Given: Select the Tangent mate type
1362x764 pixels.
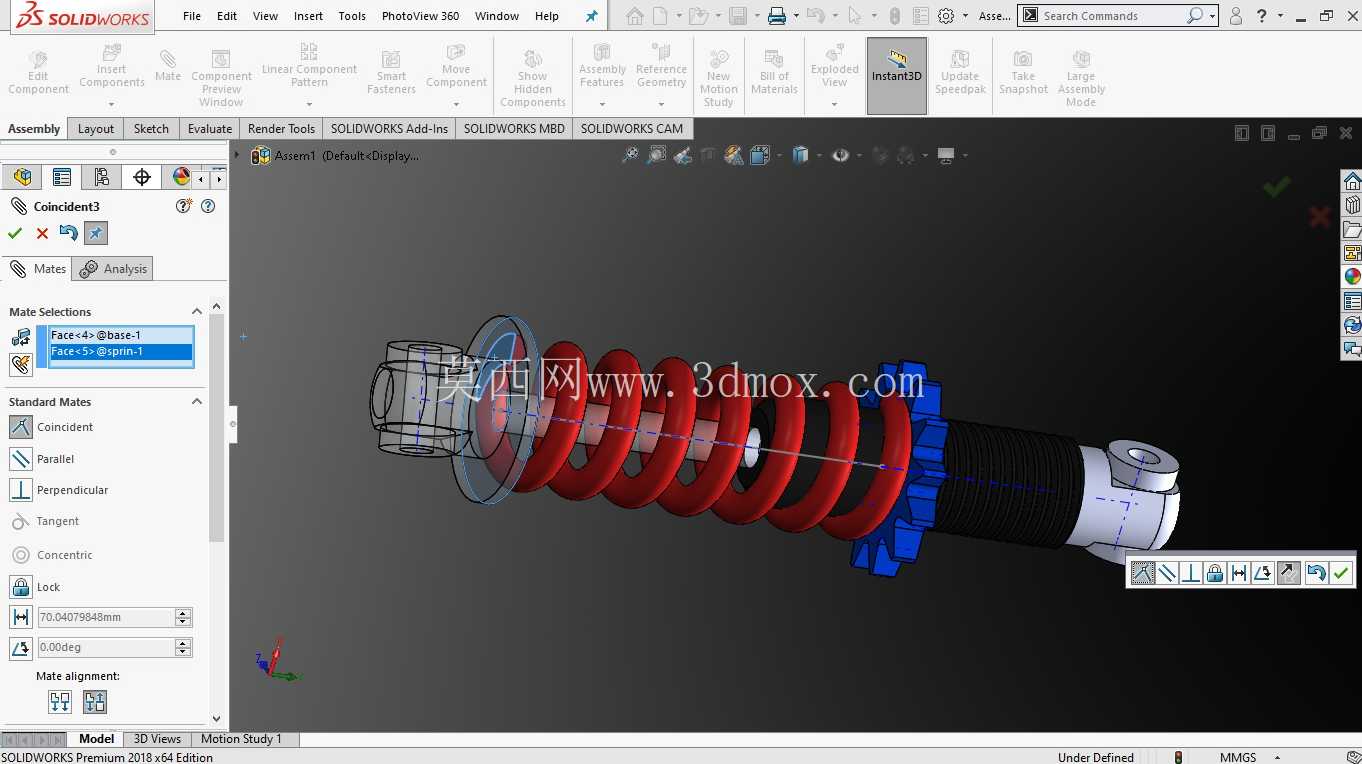Looking at the screenshot, I should click(x=21, y=521).
